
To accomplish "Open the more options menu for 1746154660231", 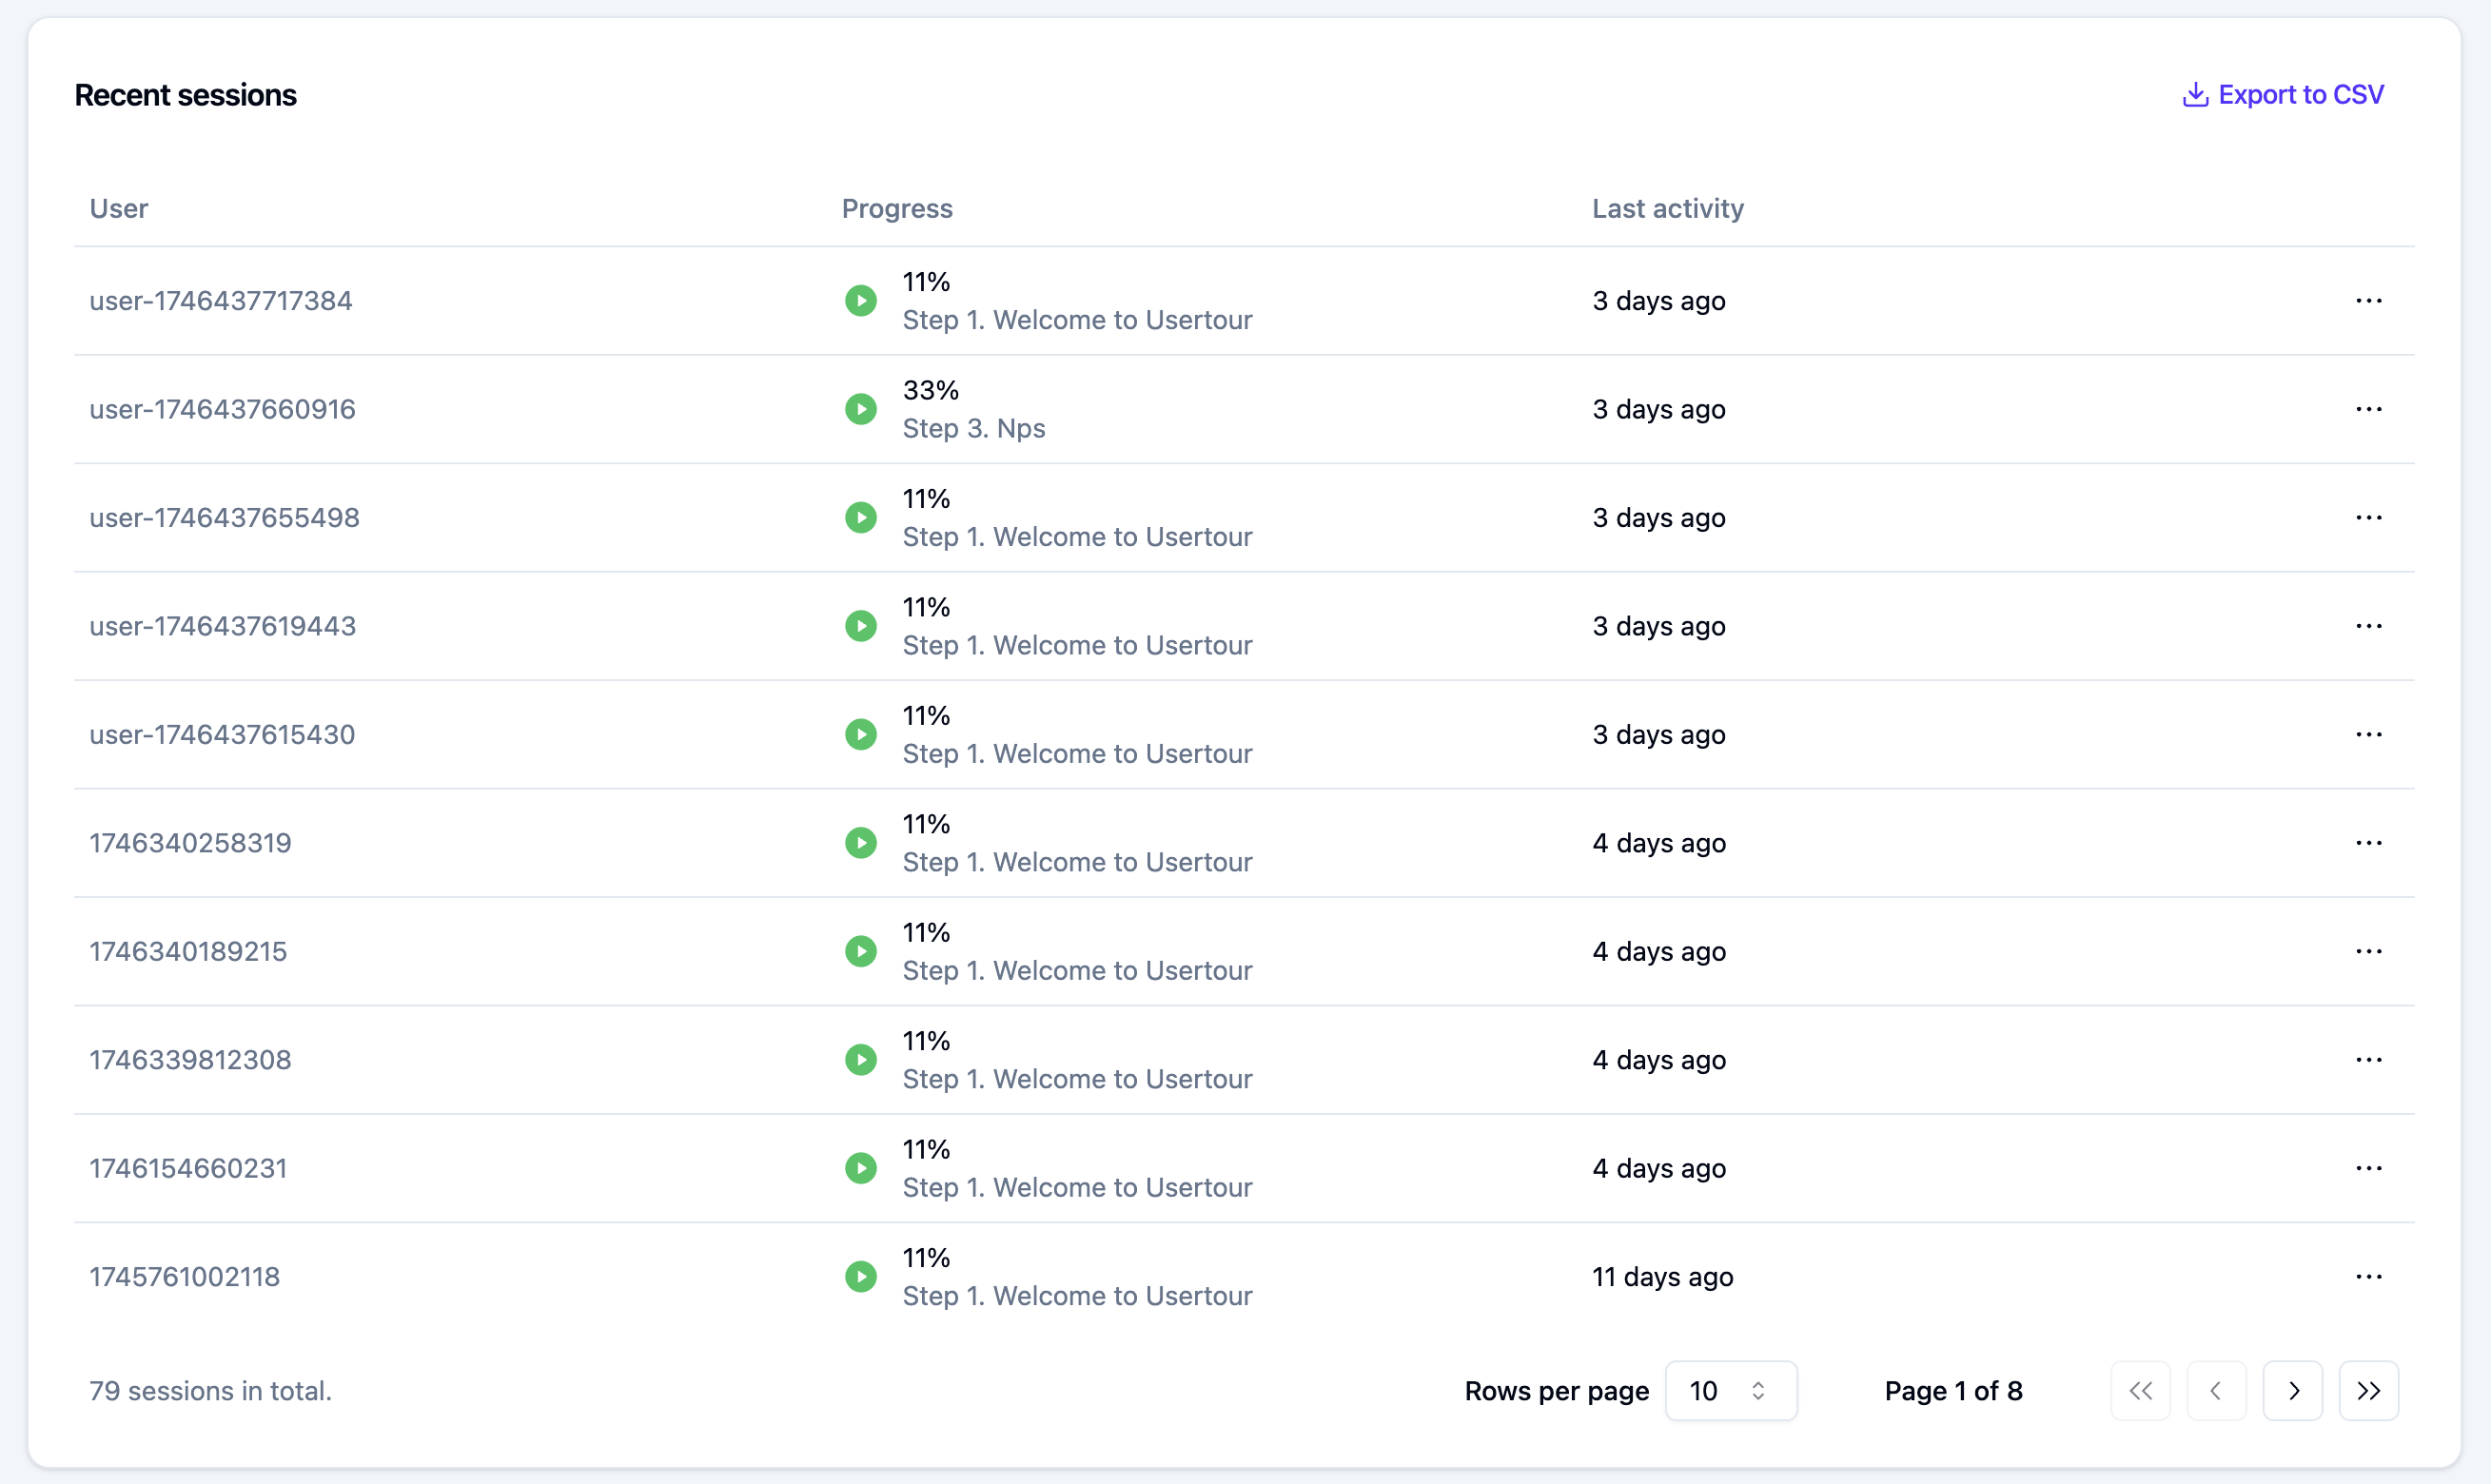I will coord(2368,1168).
